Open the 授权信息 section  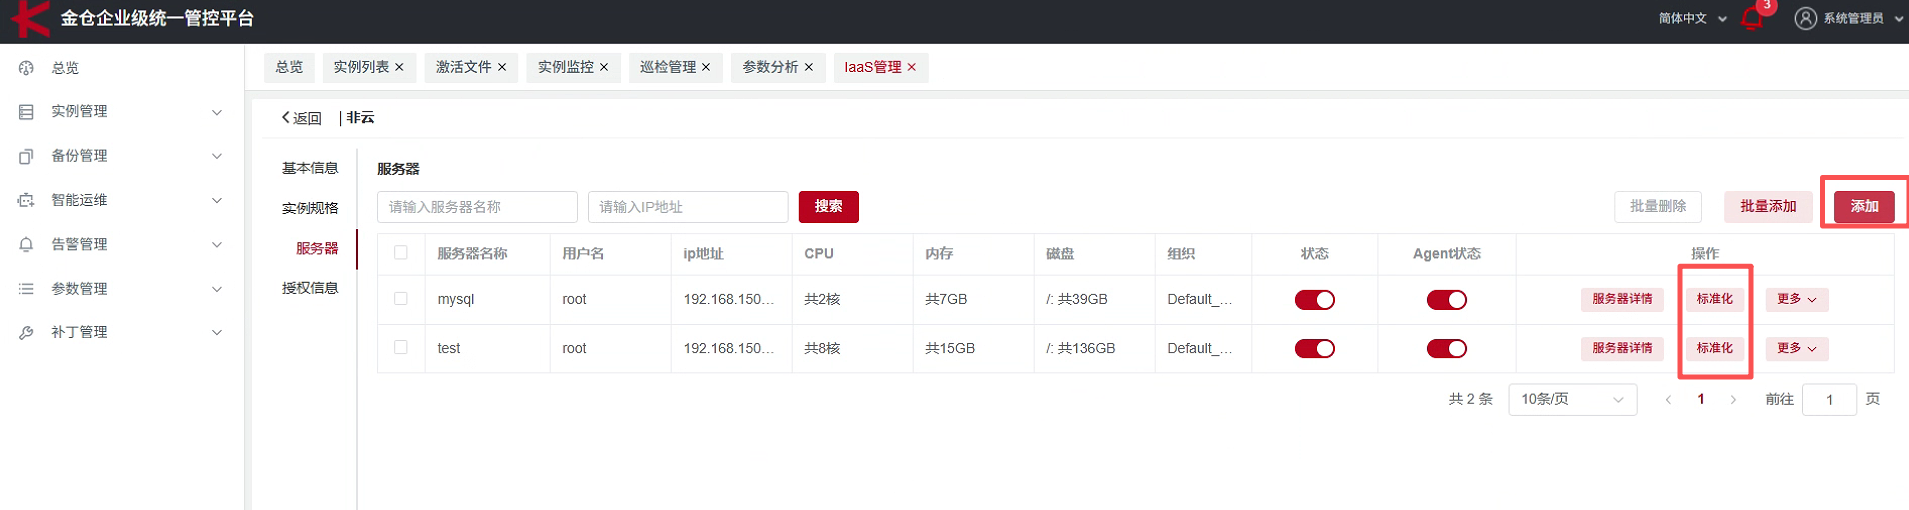(310, 288)
